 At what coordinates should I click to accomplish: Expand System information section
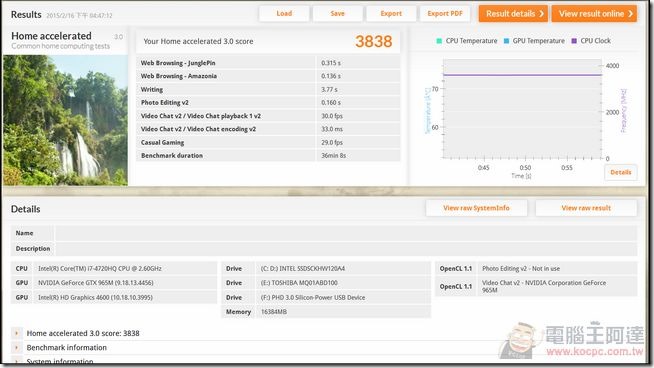coord(16,361)
